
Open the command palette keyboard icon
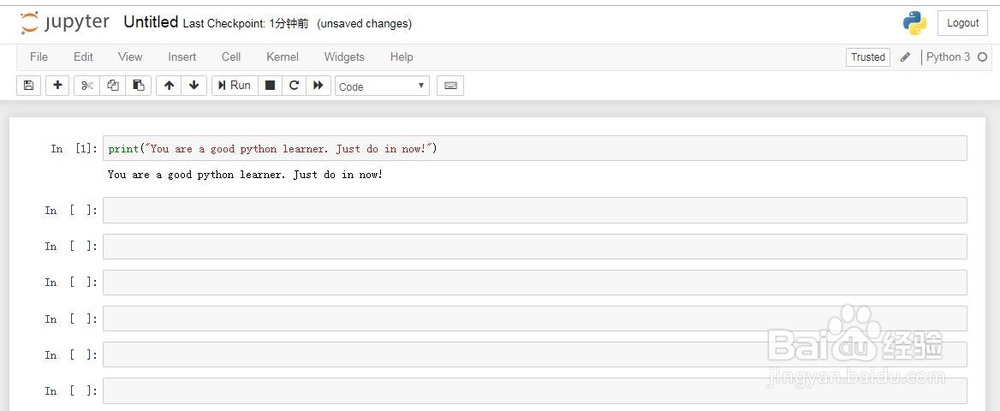point(450,86)
